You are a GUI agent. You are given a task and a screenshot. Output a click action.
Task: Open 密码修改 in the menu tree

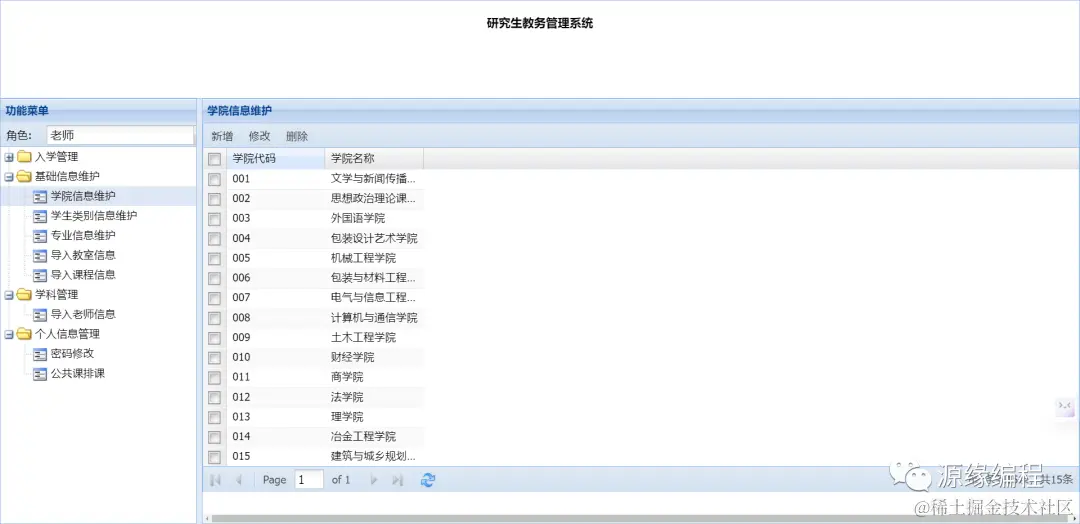pyautogui.click(x=72, y=354)
